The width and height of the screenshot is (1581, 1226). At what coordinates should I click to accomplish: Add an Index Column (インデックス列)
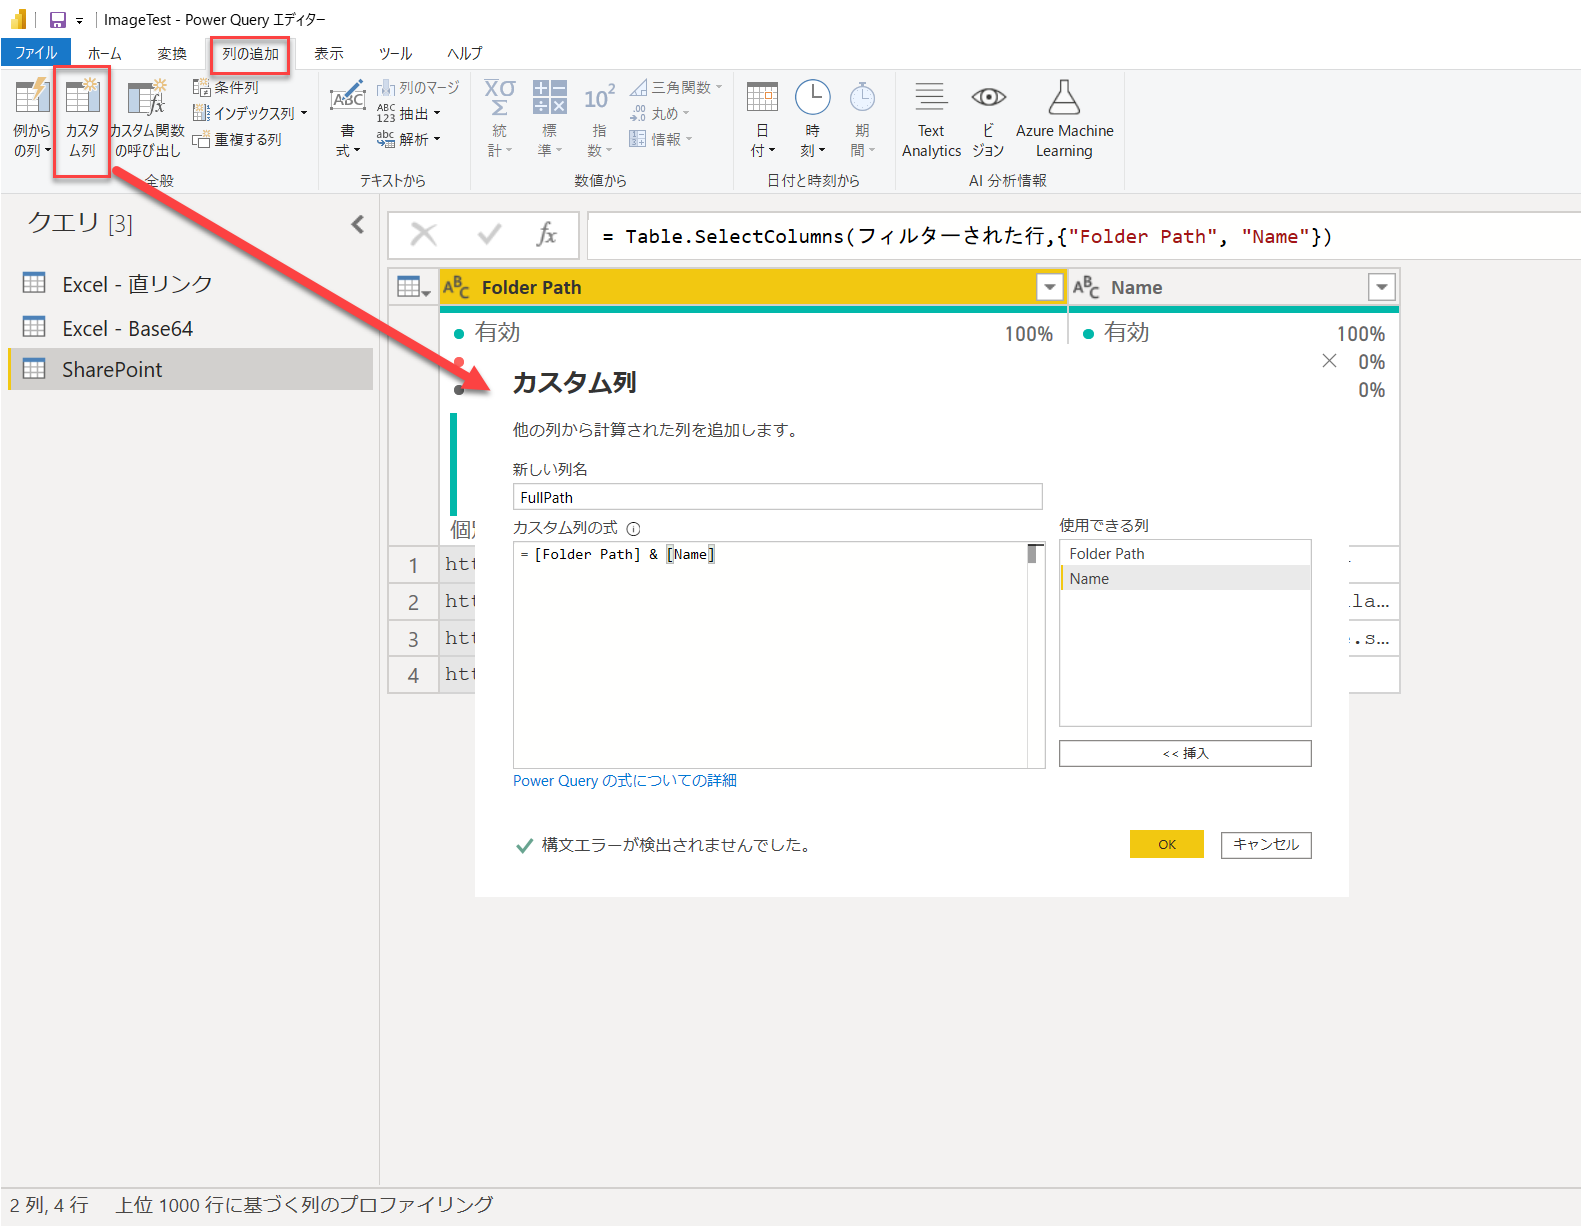click(x=250, y=114)
